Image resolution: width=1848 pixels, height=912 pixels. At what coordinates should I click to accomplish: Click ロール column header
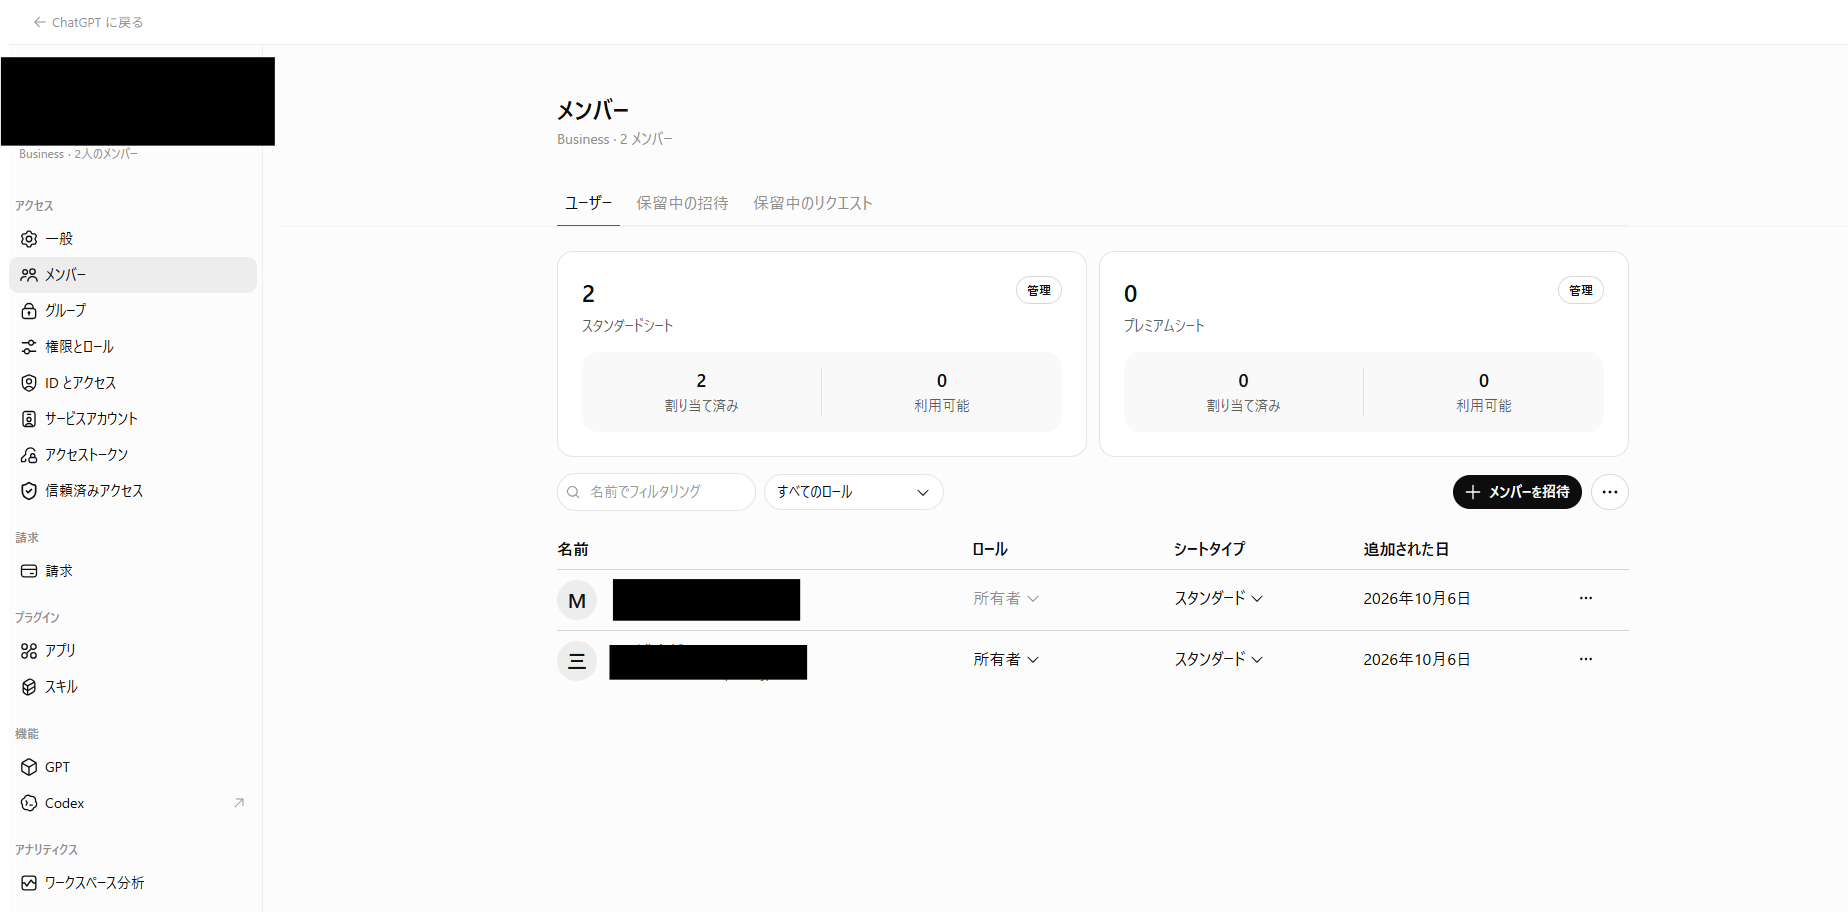(x=990, y=549)
